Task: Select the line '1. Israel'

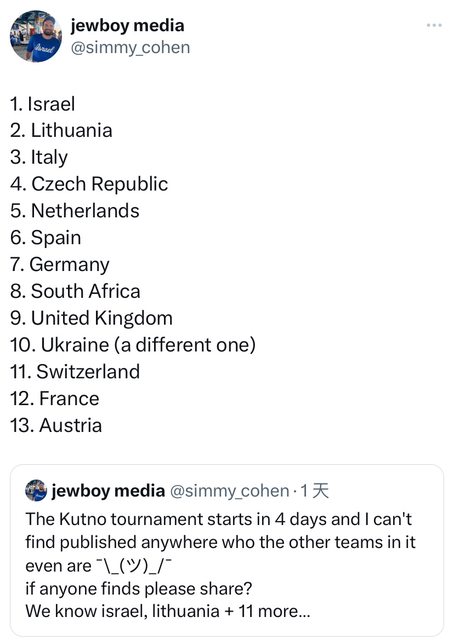Action: [42, 104]
